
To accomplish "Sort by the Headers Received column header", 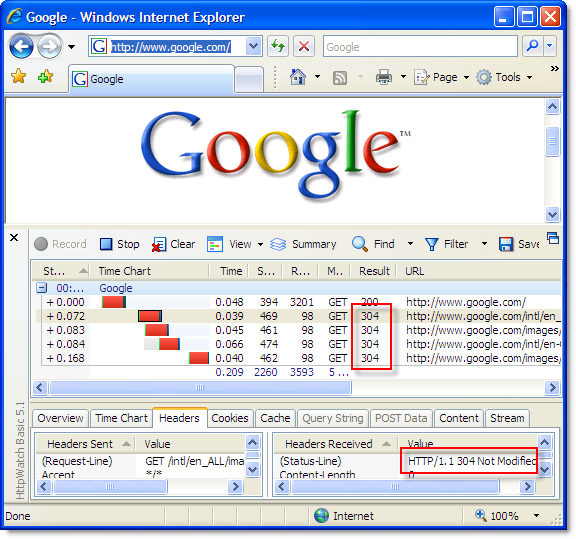I will point(335,444).
